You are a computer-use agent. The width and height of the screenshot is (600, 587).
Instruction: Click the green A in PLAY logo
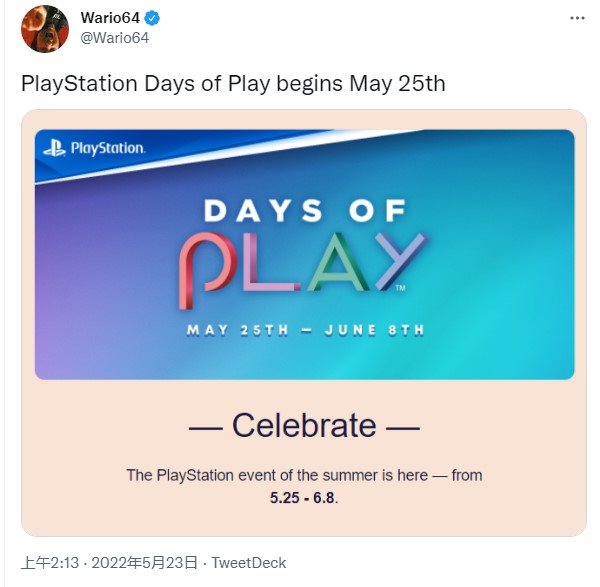point(336,262)
